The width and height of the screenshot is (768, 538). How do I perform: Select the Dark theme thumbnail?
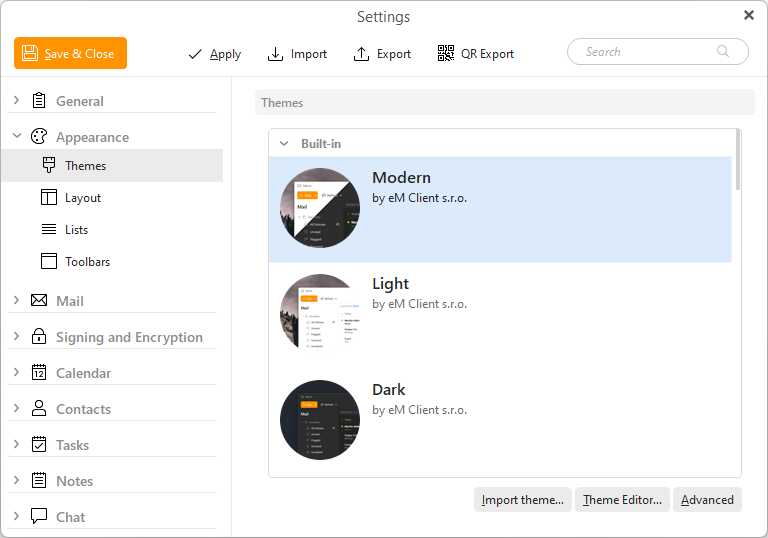pos(320,420)
